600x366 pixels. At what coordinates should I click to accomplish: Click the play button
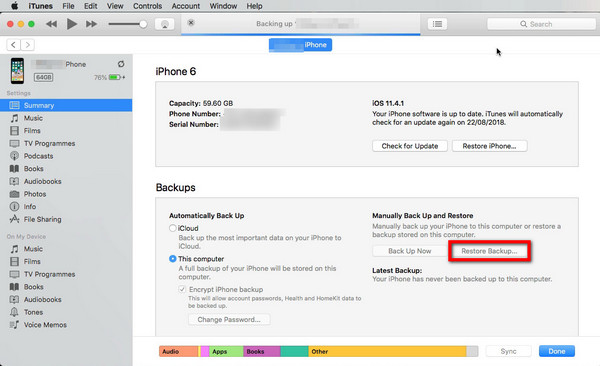click(72, 24)
